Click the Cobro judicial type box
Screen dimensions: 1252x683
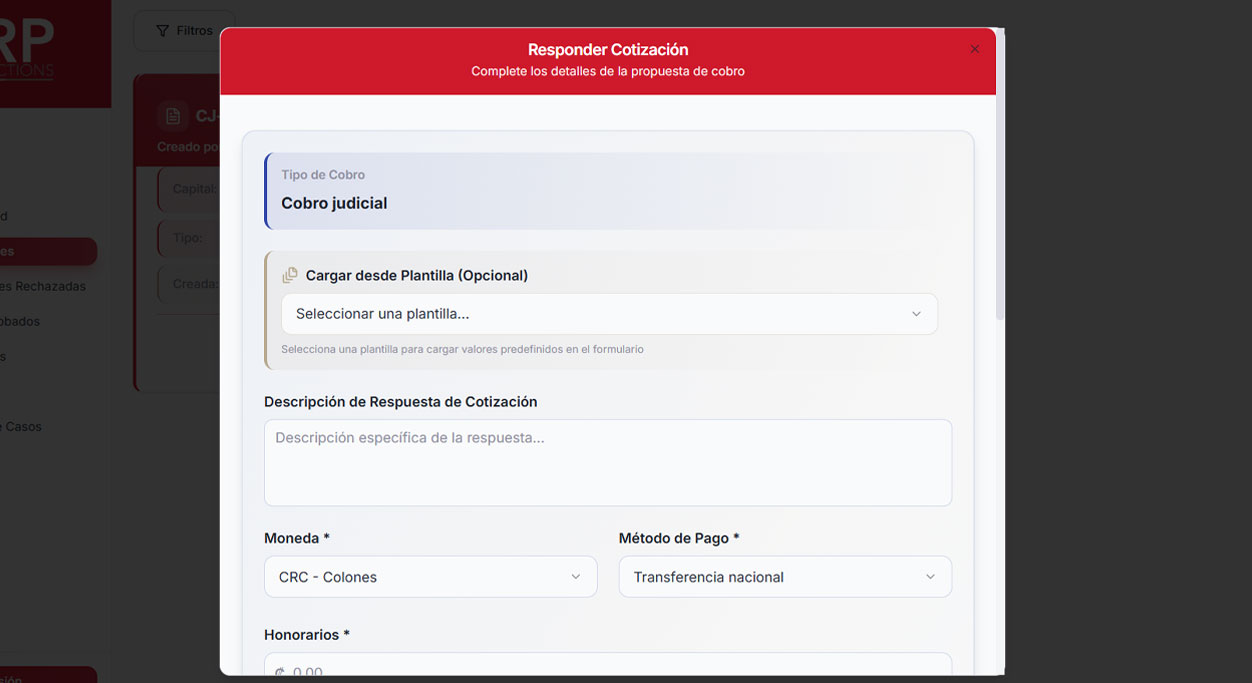pos(607,191)
